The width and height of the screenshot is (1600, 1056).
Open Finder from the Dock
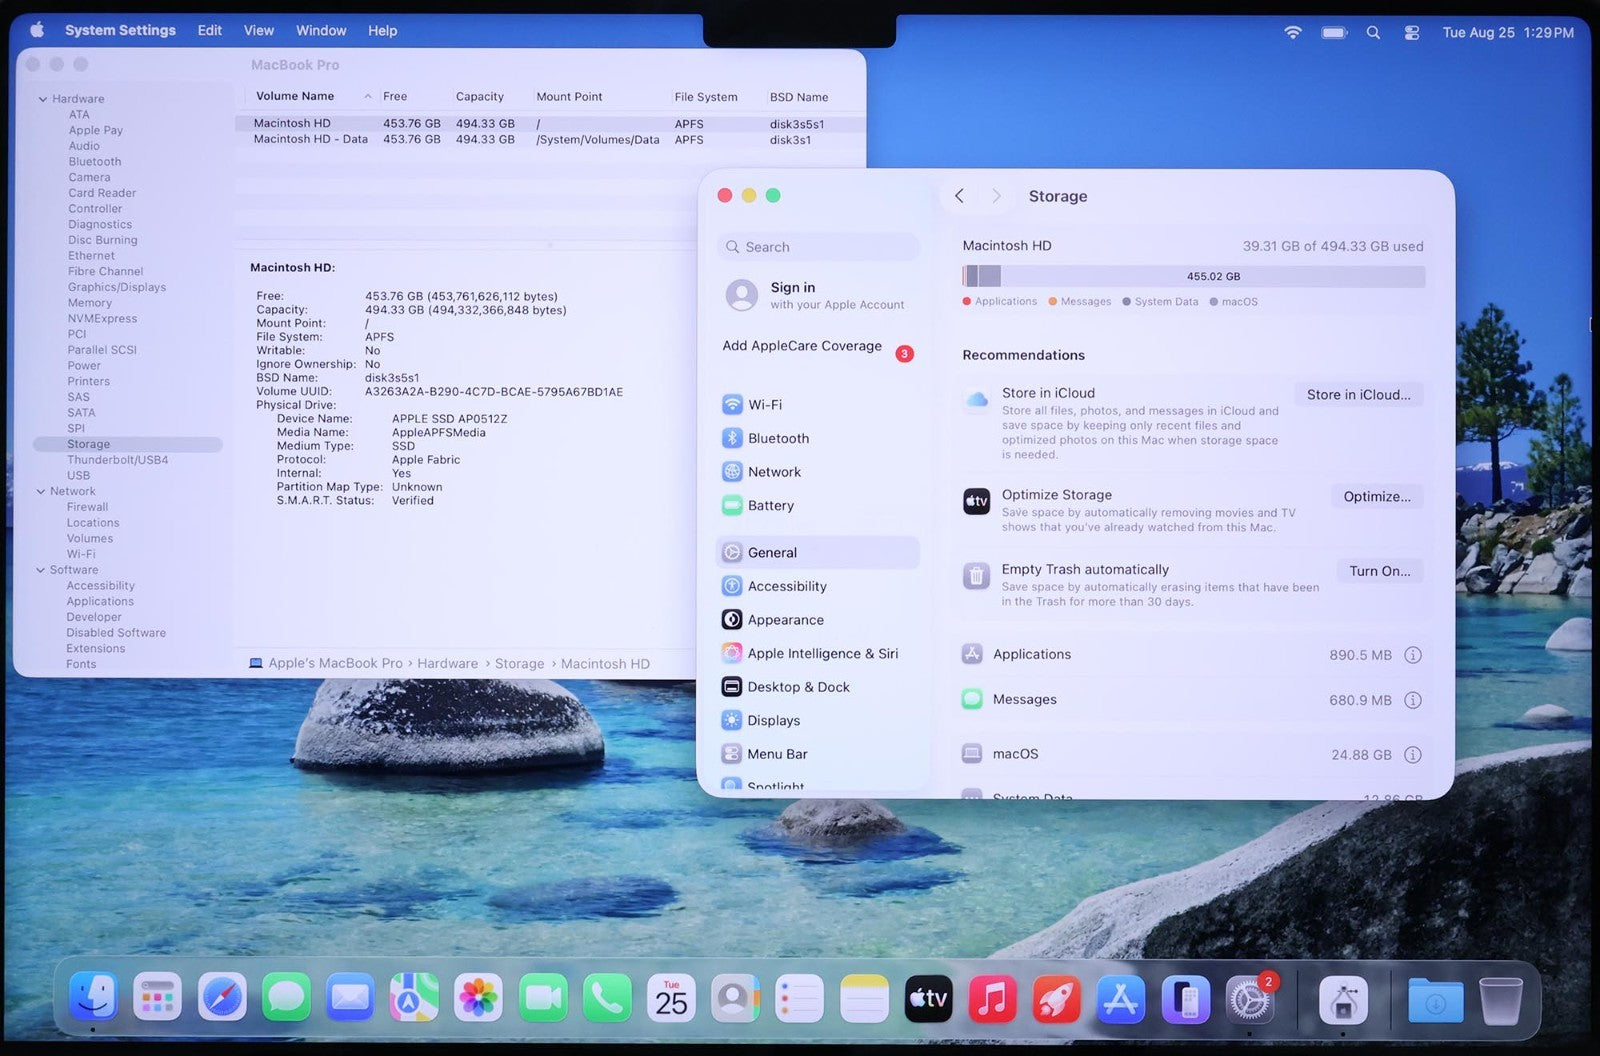click(x=94, y=997)
